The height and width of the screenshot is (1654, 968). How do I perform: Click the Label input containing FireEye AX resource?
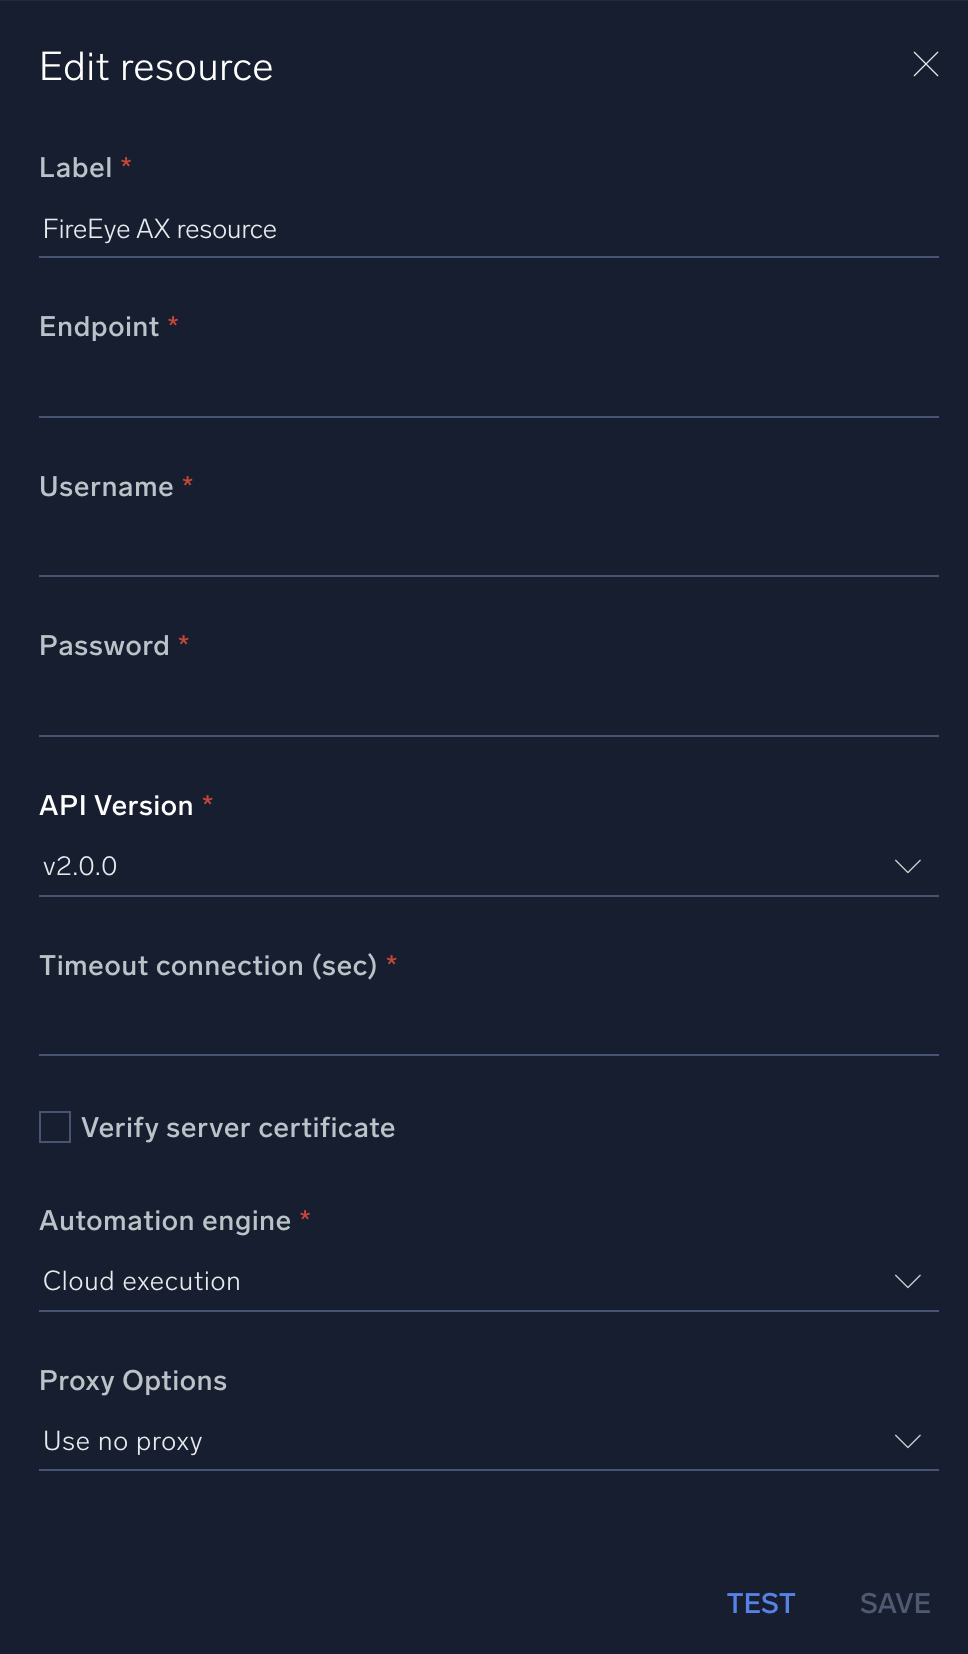(300, 229)
